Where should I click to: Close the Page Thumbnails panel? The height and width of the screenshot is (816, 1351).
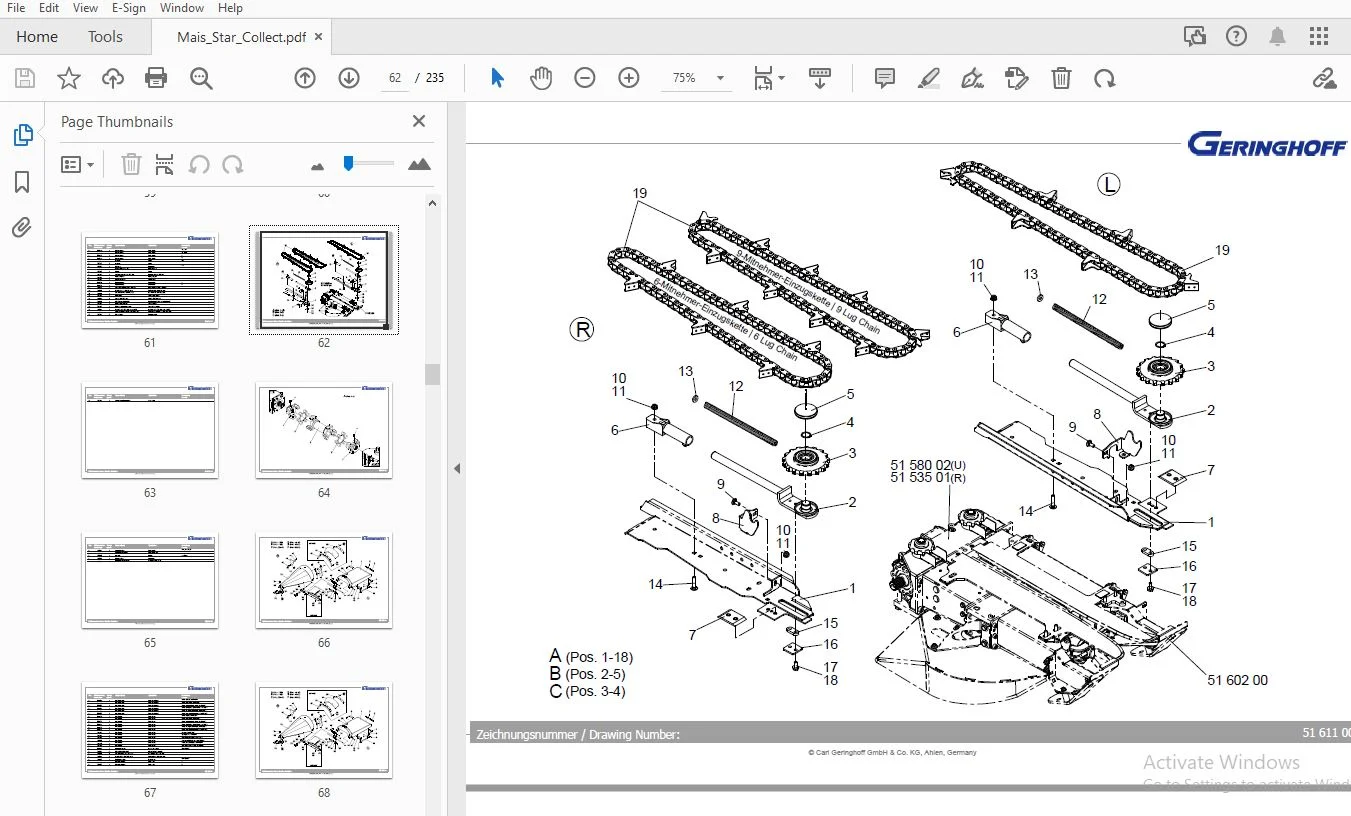click(419, 121)
